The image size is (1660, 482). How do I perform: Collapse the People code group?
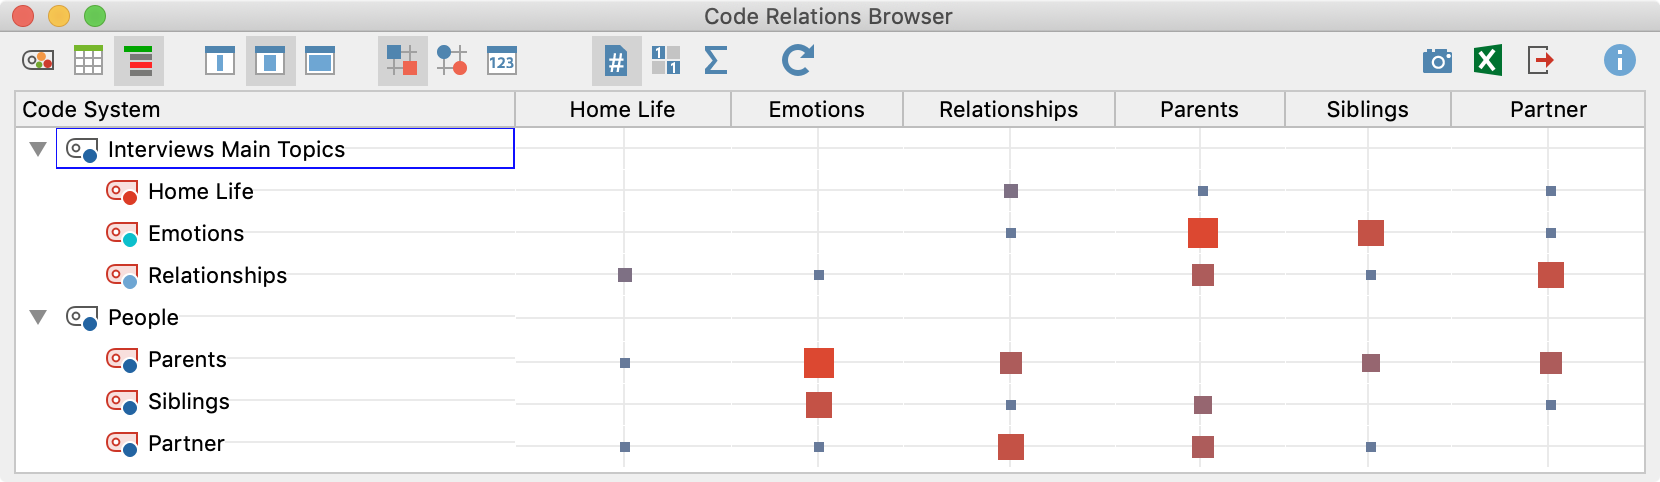tap(38, 317)
